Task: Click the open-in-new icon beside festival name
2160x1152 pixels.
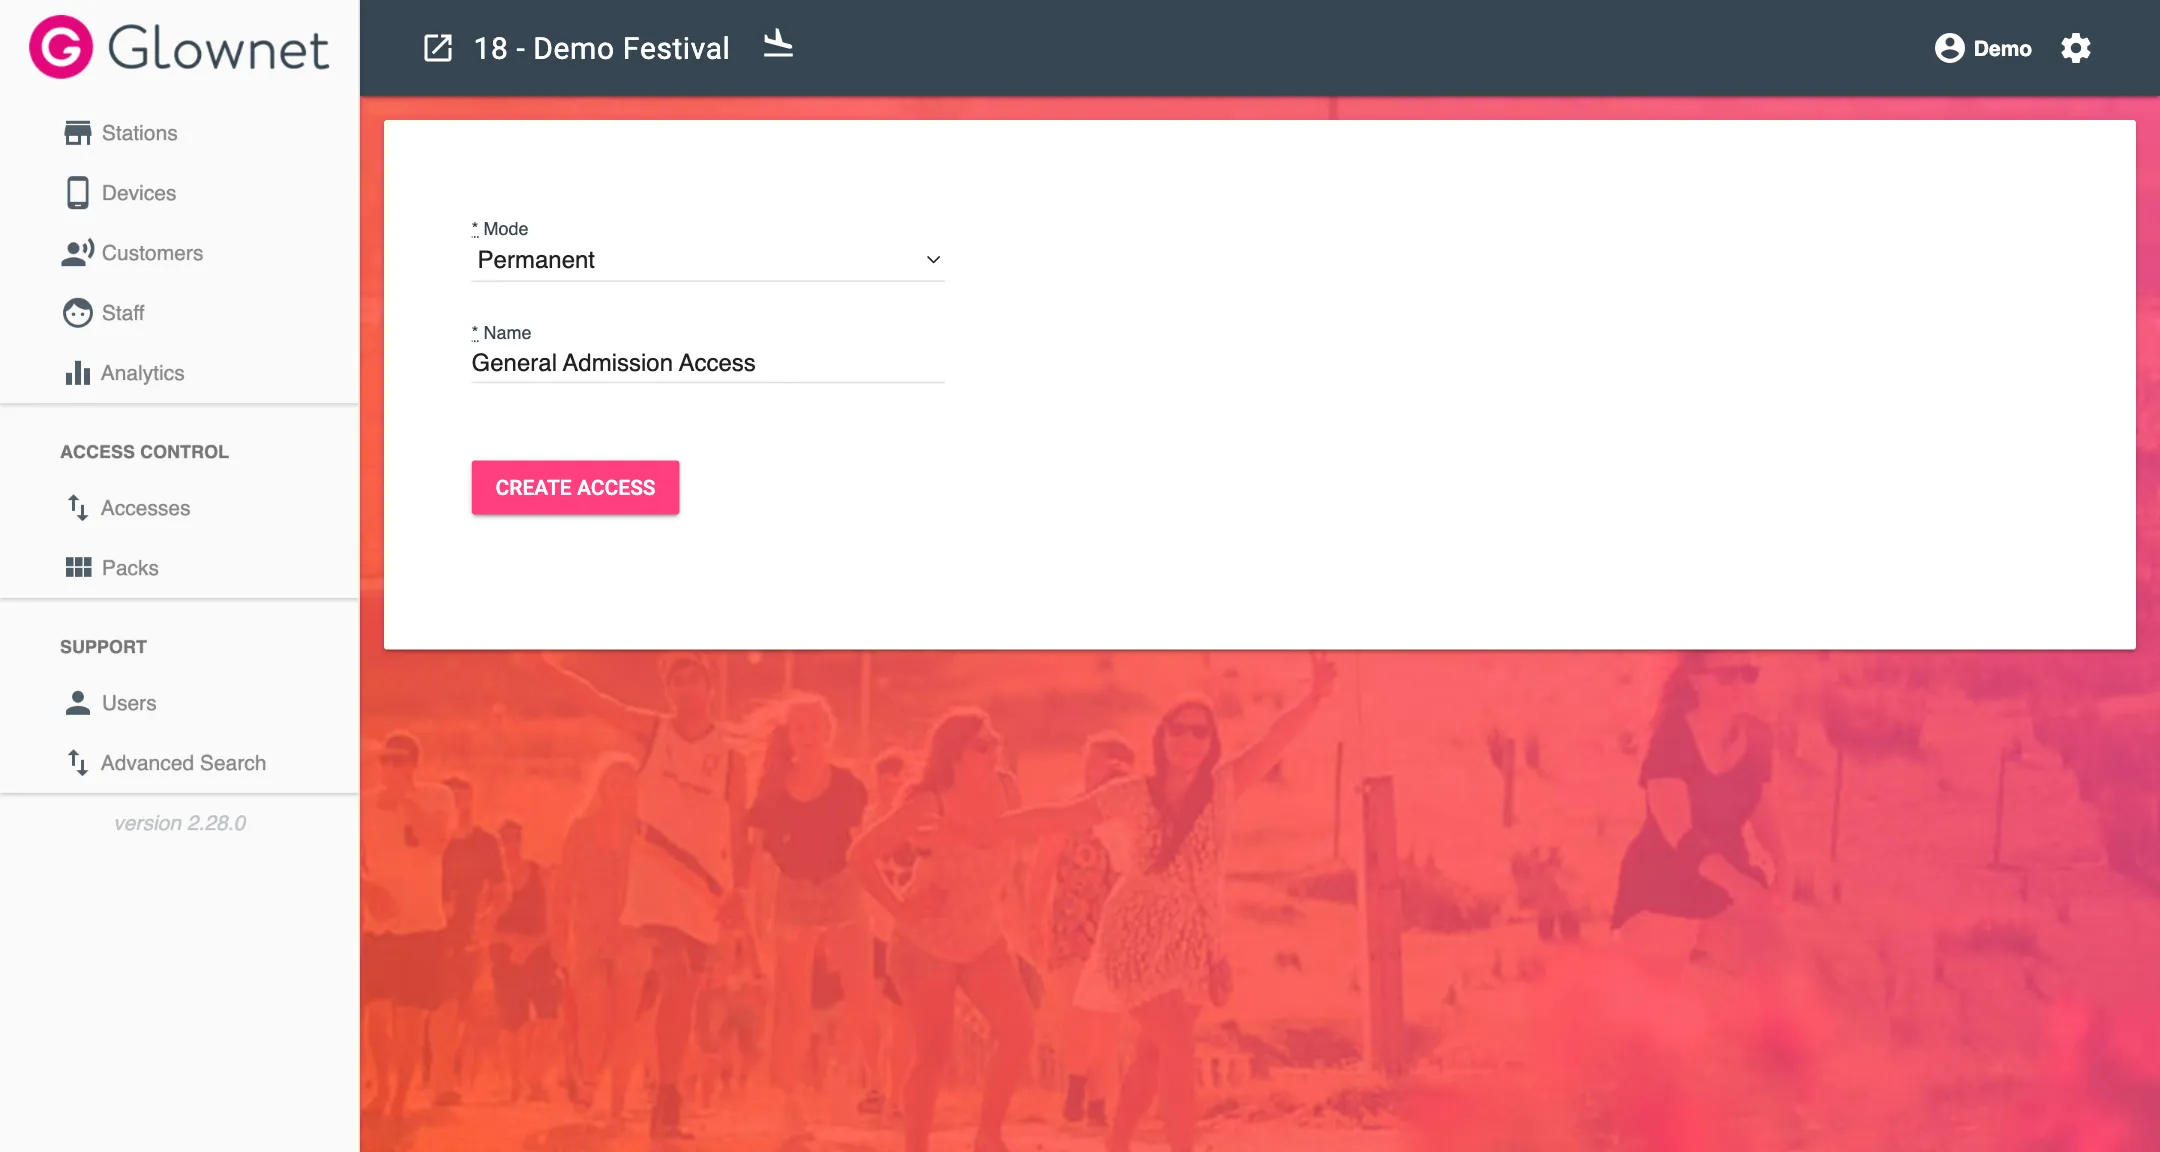Action: pyautogui.click(x=438, y=48)
